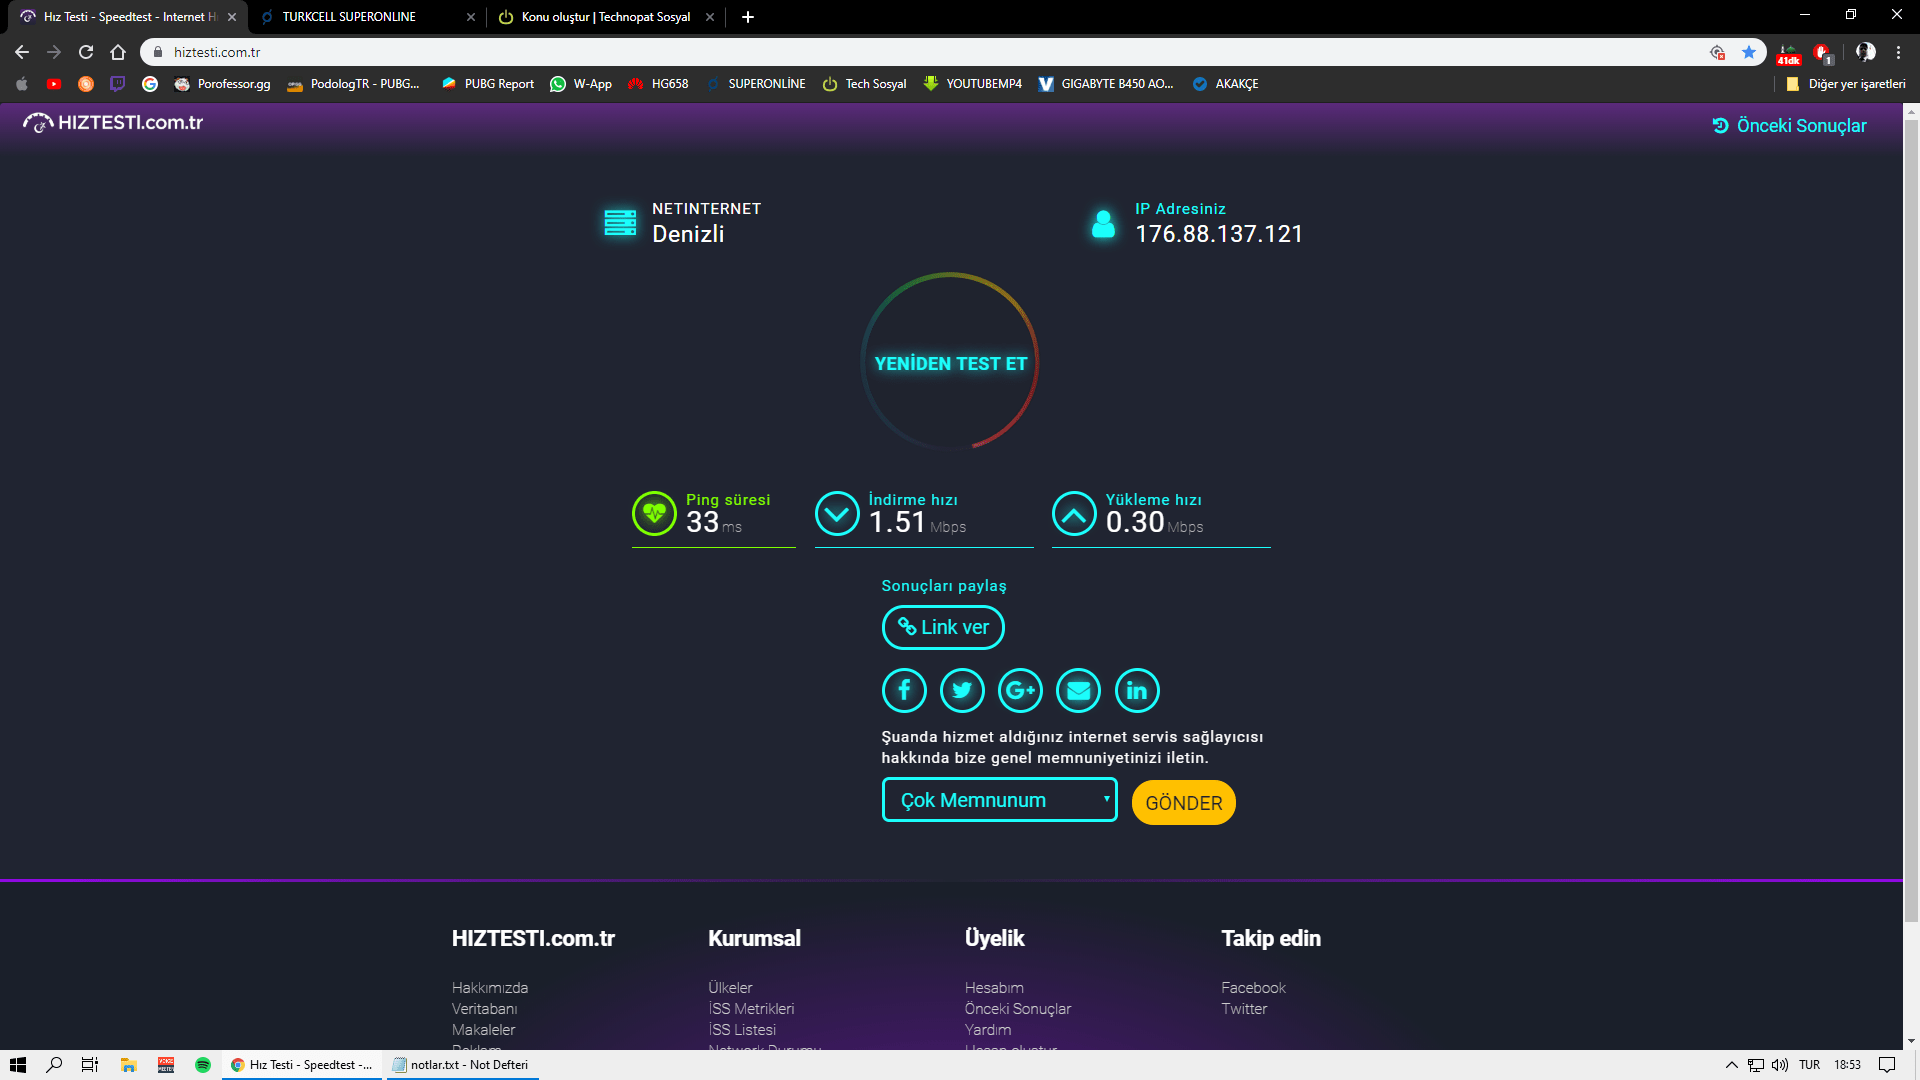The width and height of the screenshot is (1920, 1080).
Task: Share results on Facebook icon
Action: coord(904,690)
